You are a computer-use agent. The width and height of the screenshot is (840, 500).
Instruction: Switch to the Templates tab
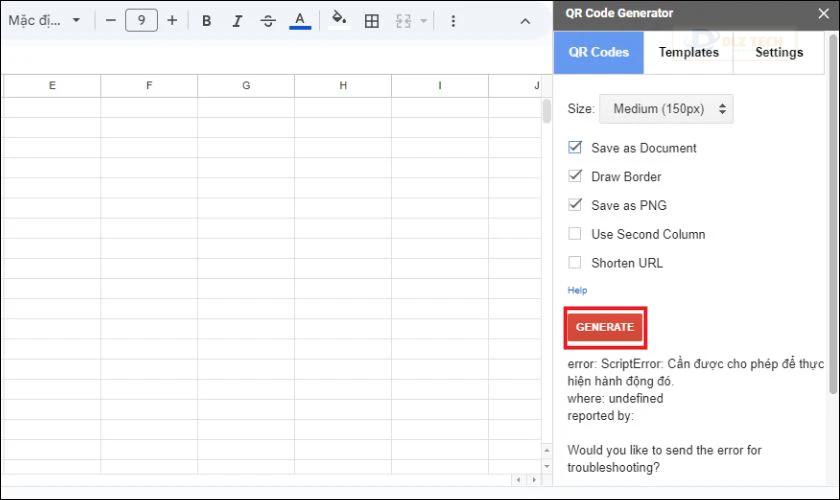[x=688, y=53]
